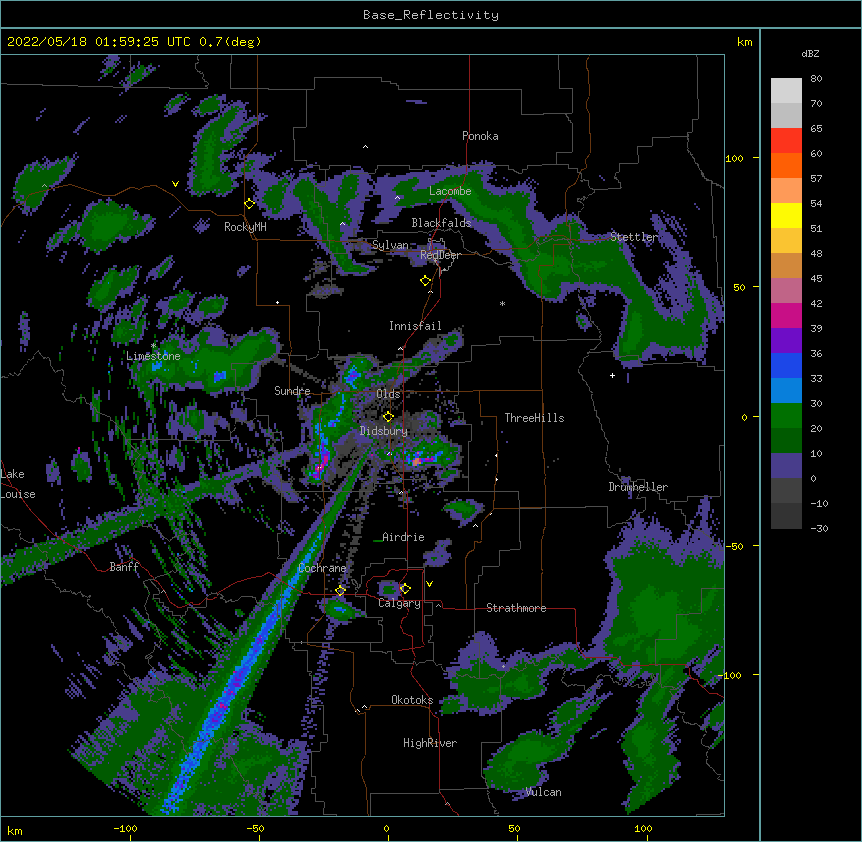This screenshot has width=862, height=842.
Task: Click the HighRiver label
Action: point(430,743)
